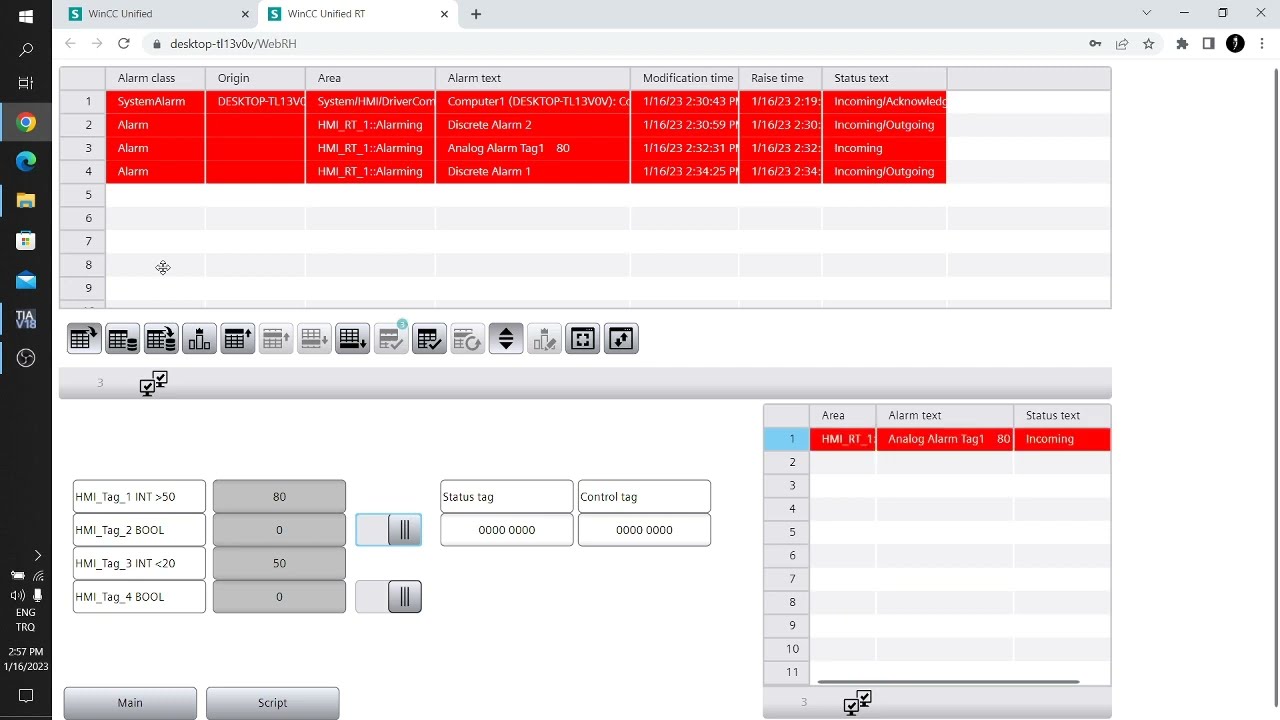Sort by Modification time column header
Screen dimensions: 1280x720
[x=685, y=78]
